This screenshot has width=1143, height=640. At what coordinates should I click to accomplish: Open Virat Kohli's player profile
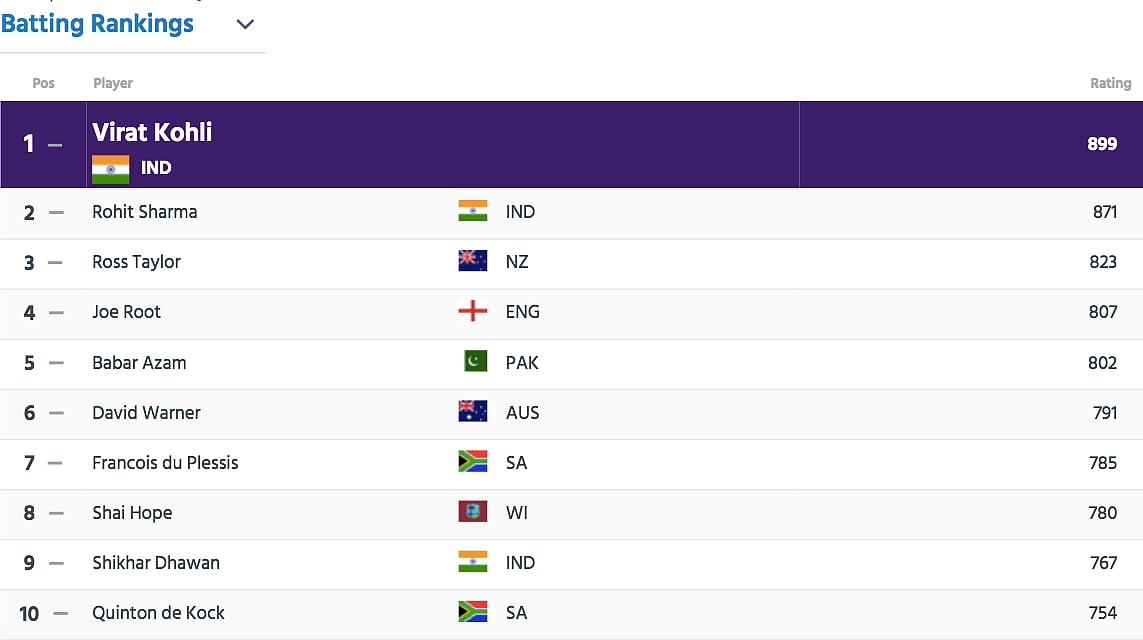pyautogui.click(x=152, y=132)
